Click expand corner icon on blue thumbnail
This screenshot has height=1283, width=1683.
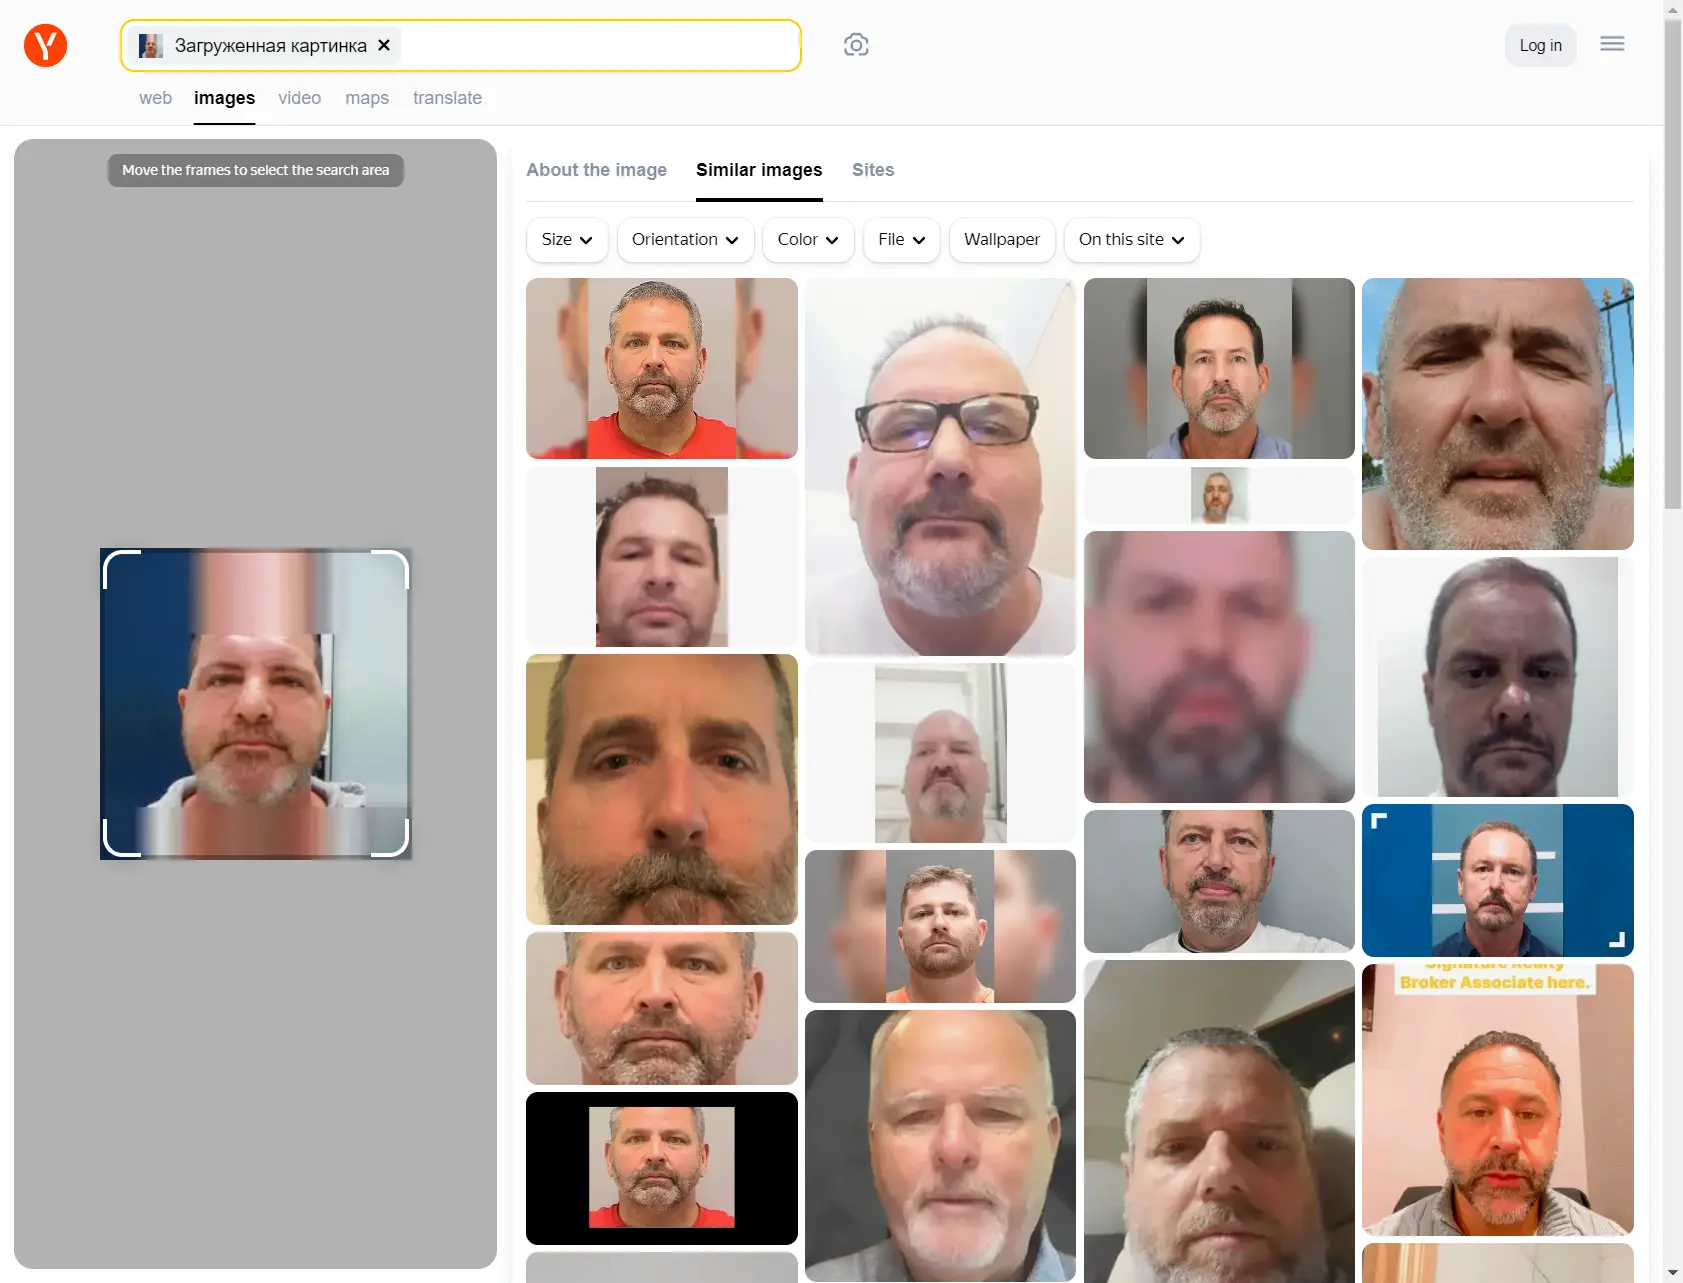pyautogui.click(x=1616, y=939)
